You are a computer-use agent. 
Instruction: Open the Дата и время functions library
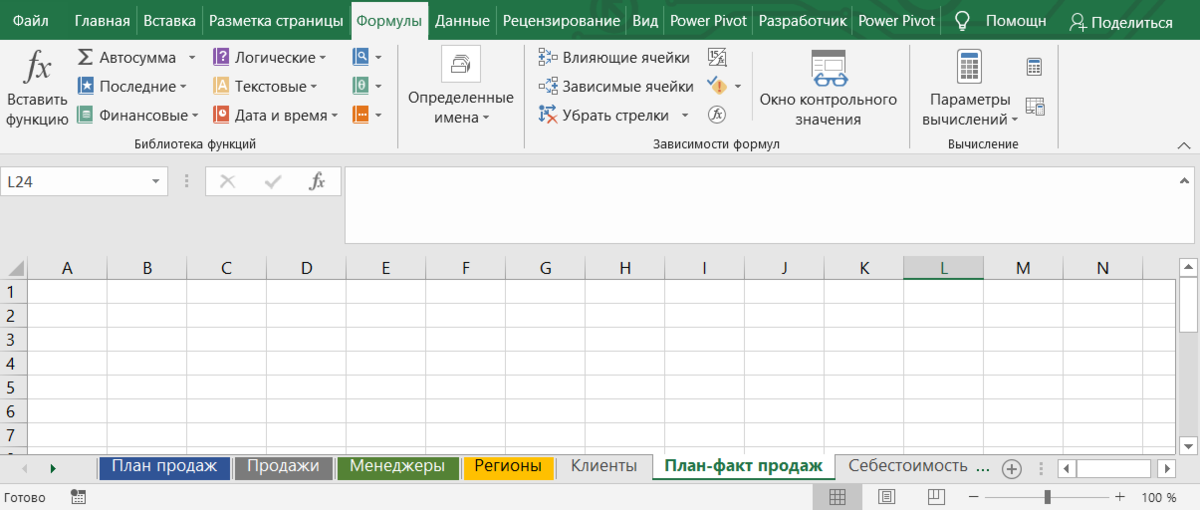pos(275,115)
